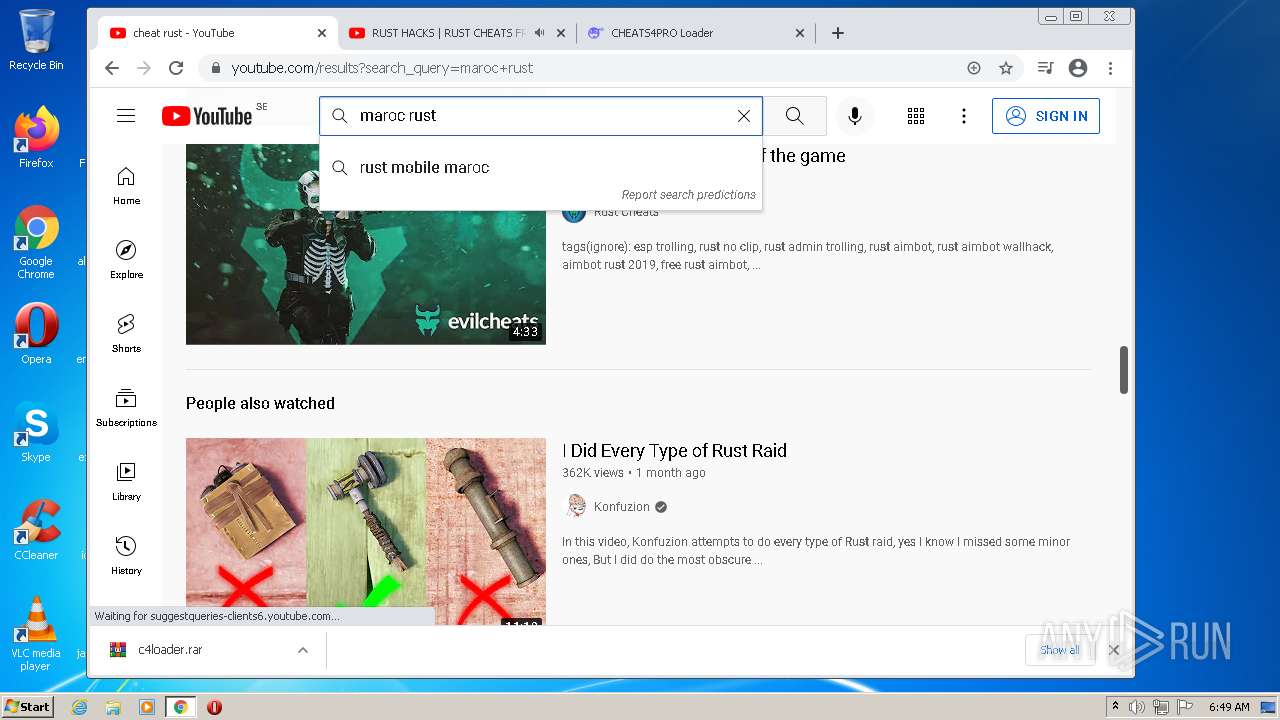Select the Skype desktop shortcut
The image size is (1280, 720).
(36, 432)
